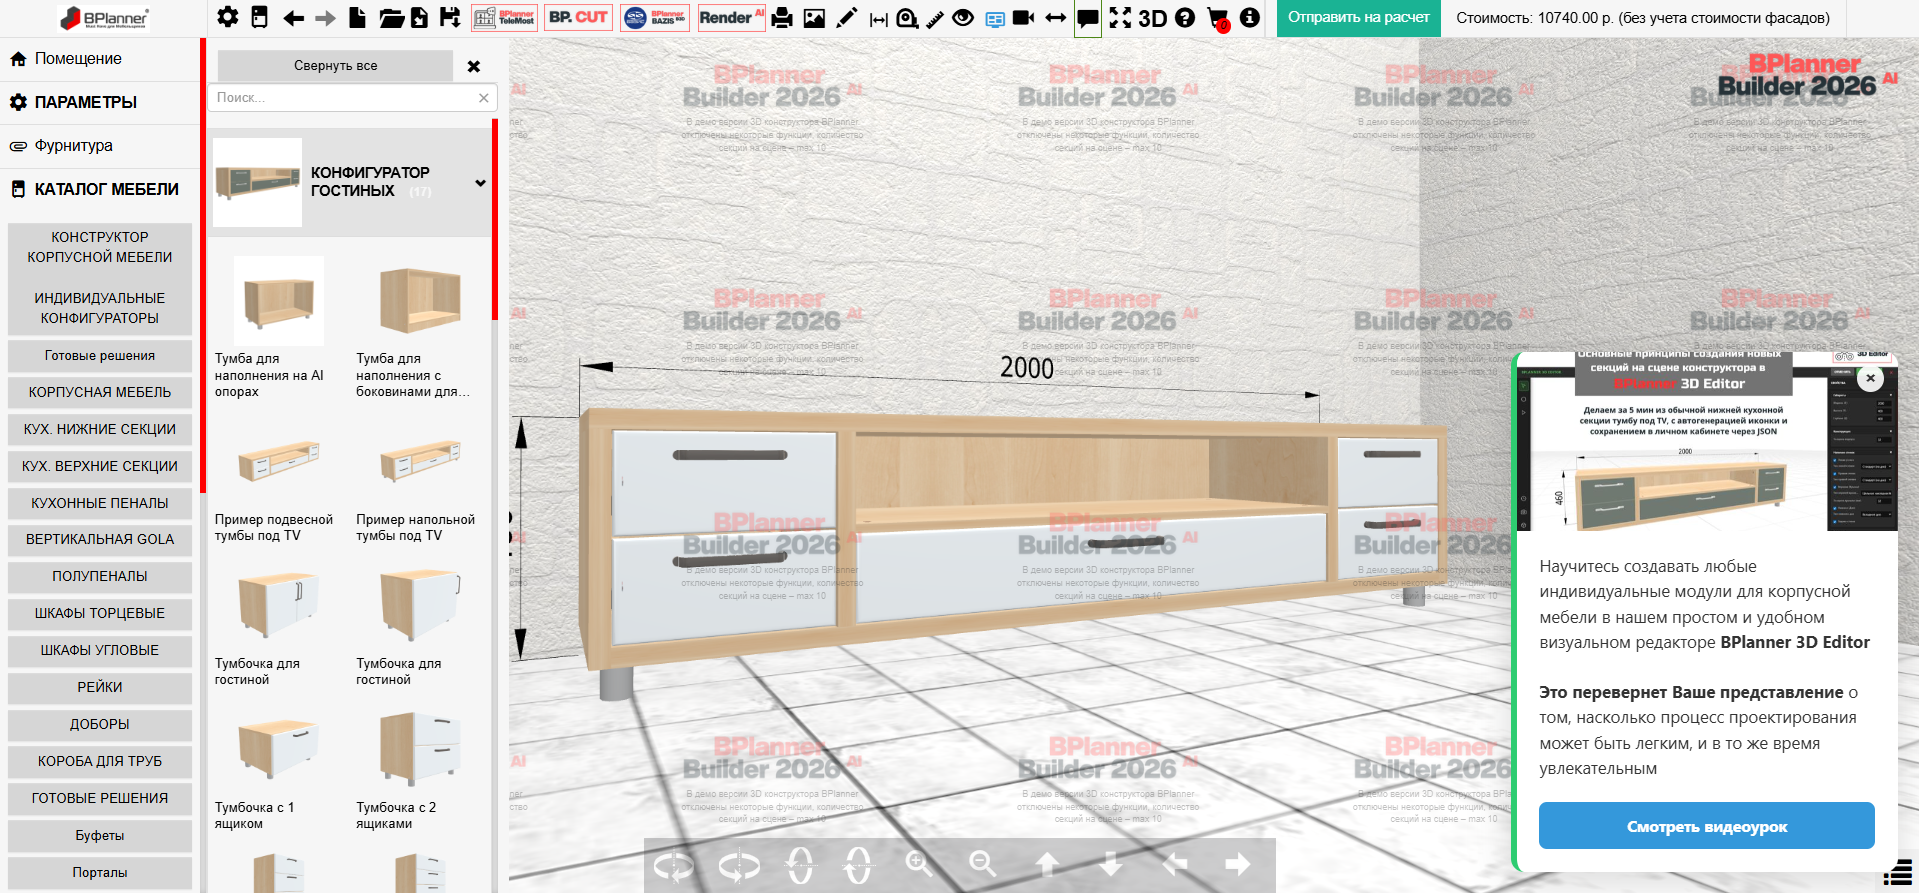This screenshot has height=893, width=1919.
Task: Rotate the view left around the vertical axis
Action: coord(674,865)
